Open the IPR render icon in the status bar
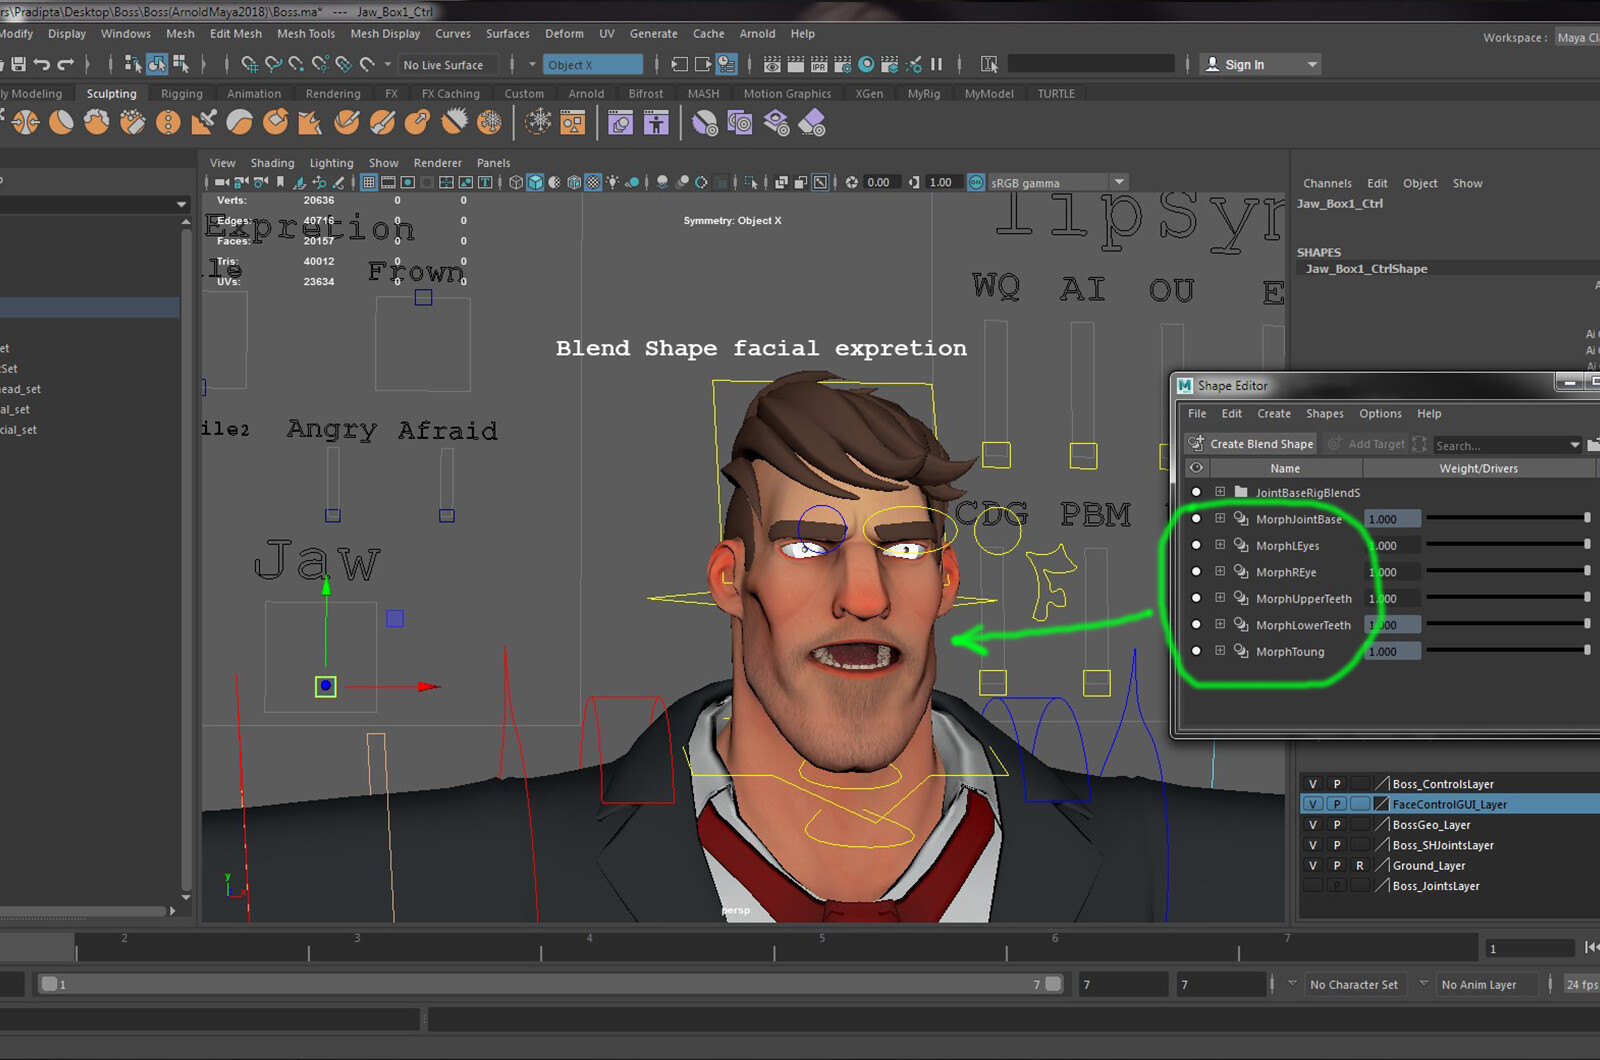Screen dimensions: 1600x1060 point(819,64)
